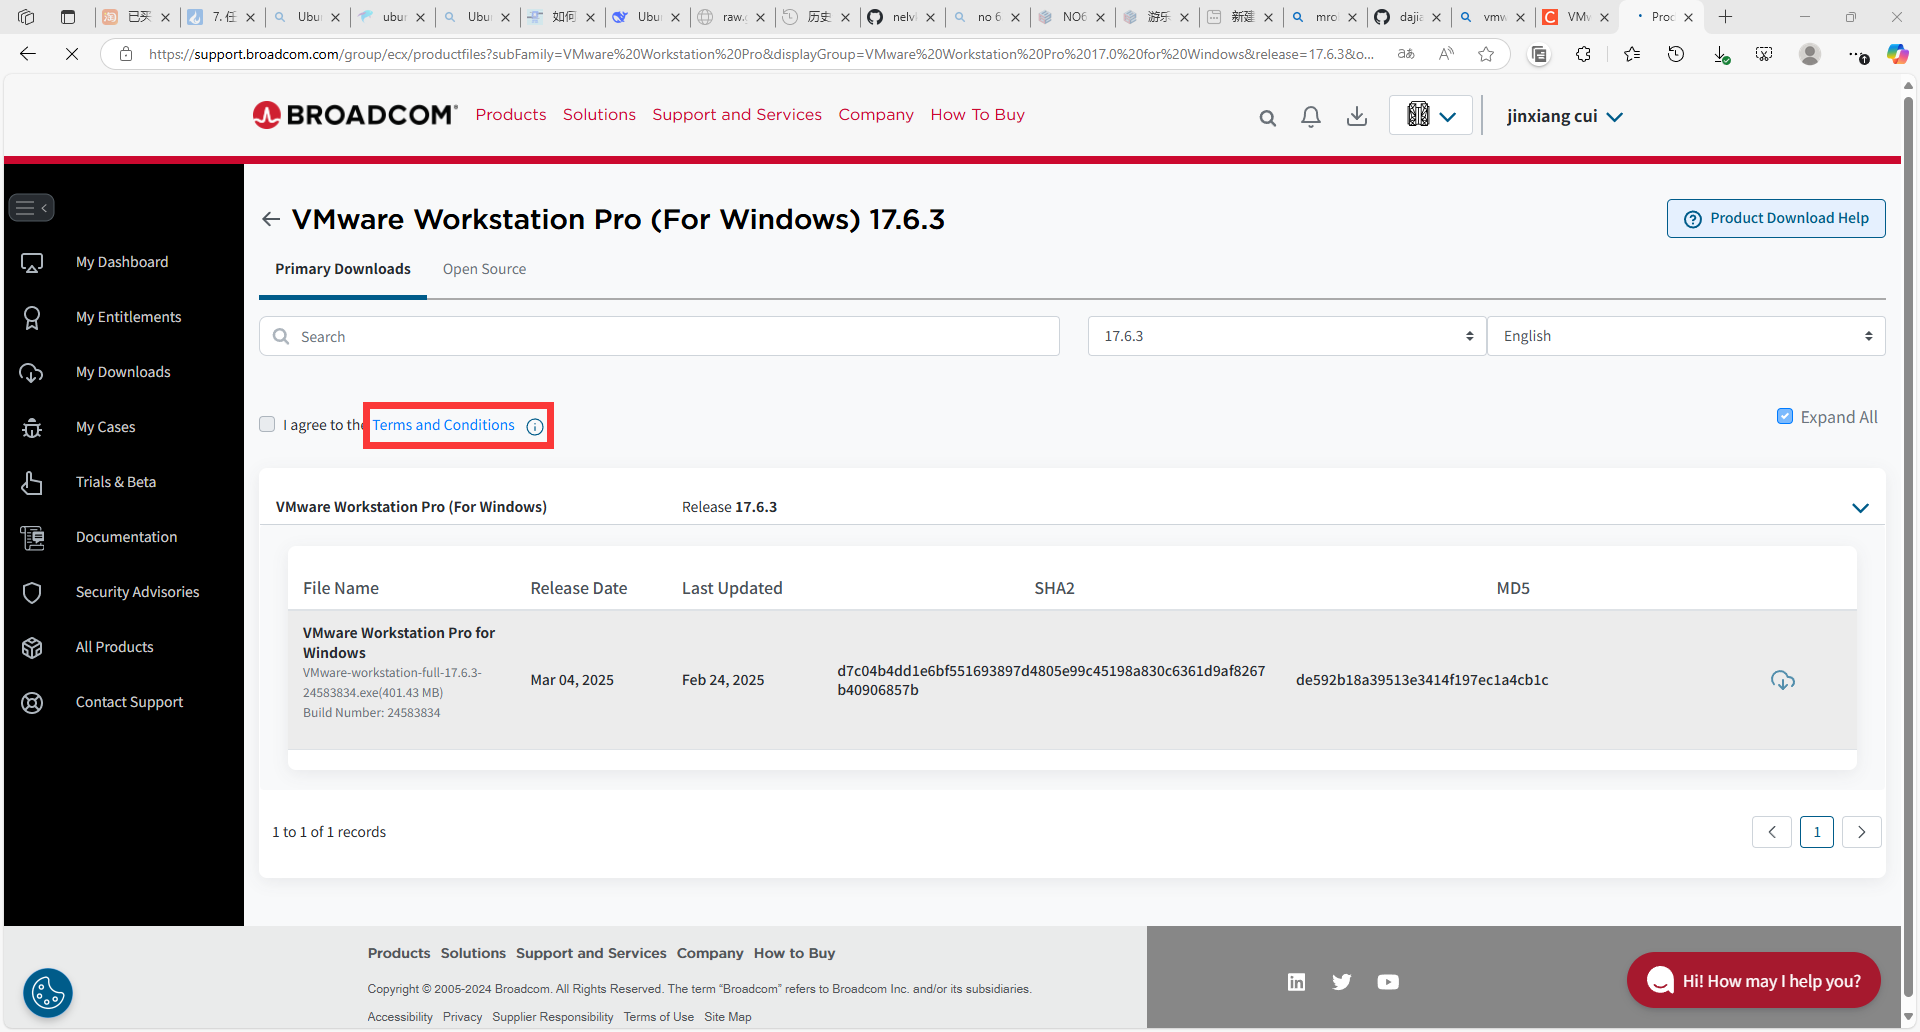Click the Trials & Beta hand icon
The width and height of the screenshot is (1920, 1032).
pyautogui.click(x=32, y=482)
